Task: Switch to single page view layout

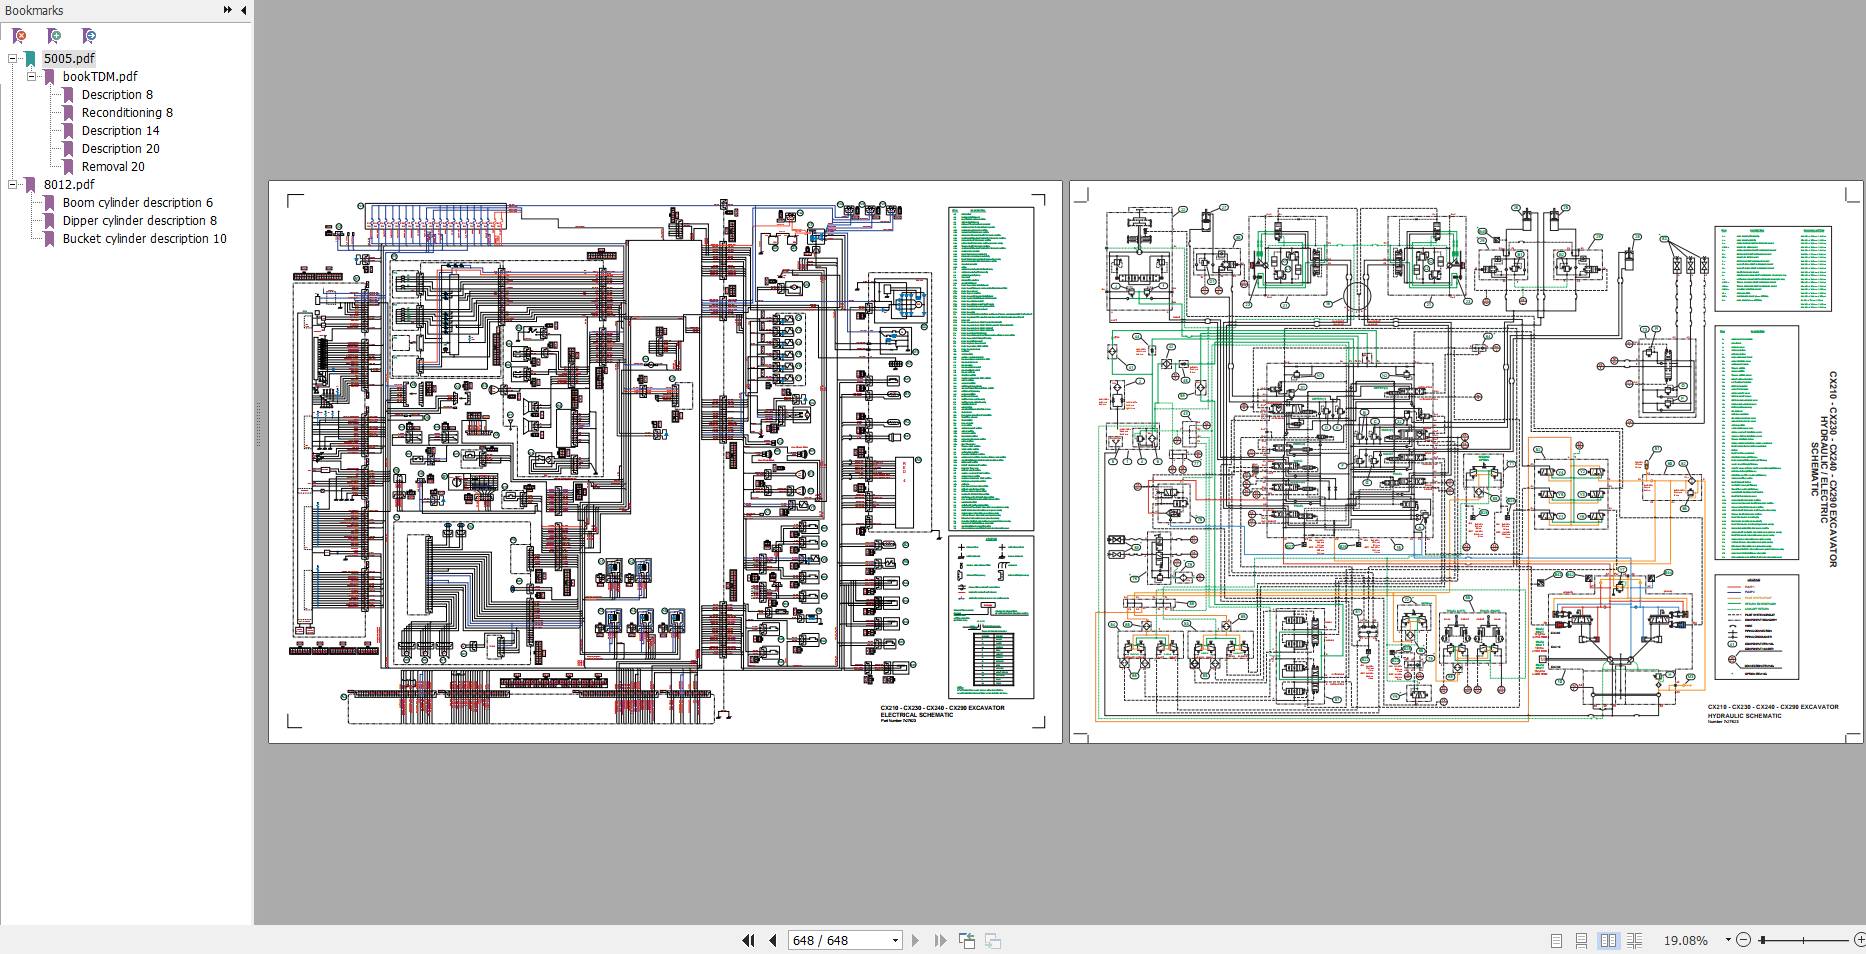Action: pyautogui.click(x=1556, y=940)
